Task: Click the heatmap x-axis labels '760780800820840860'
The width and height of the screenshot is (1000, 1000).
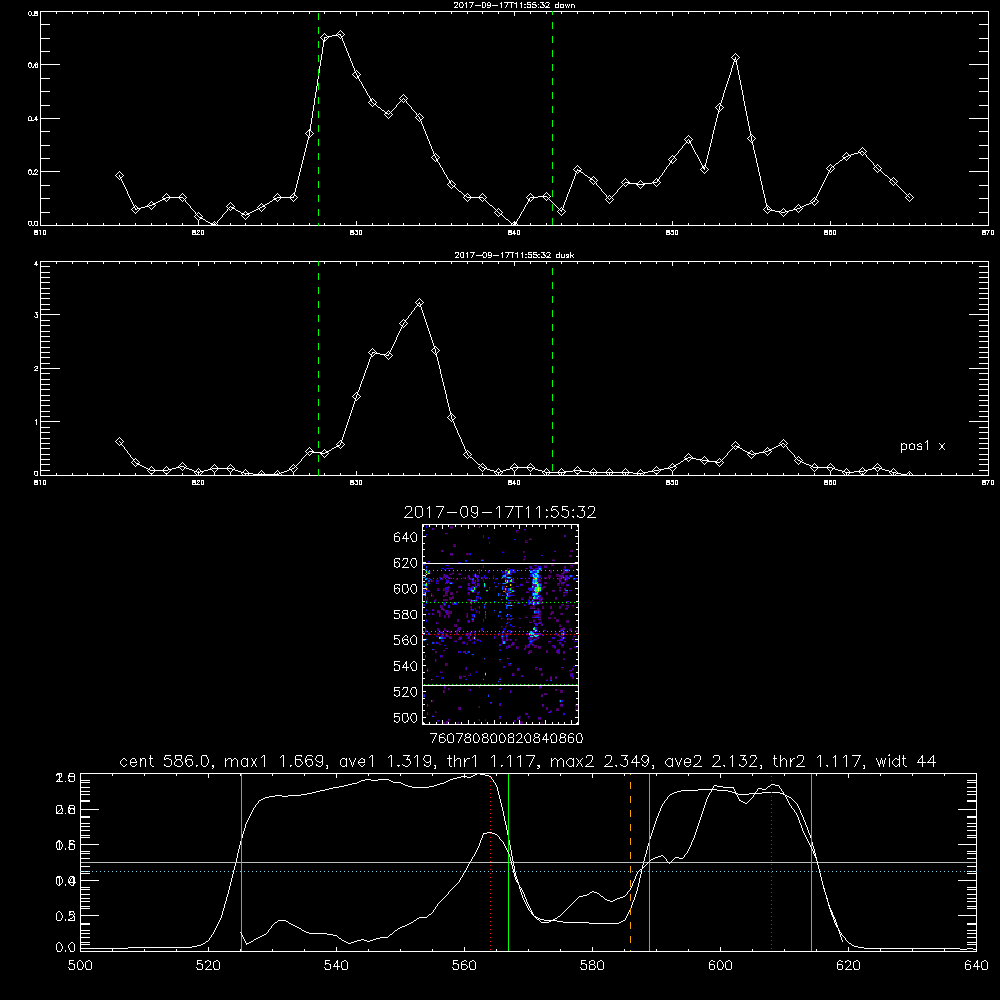Action: point(506,738)
